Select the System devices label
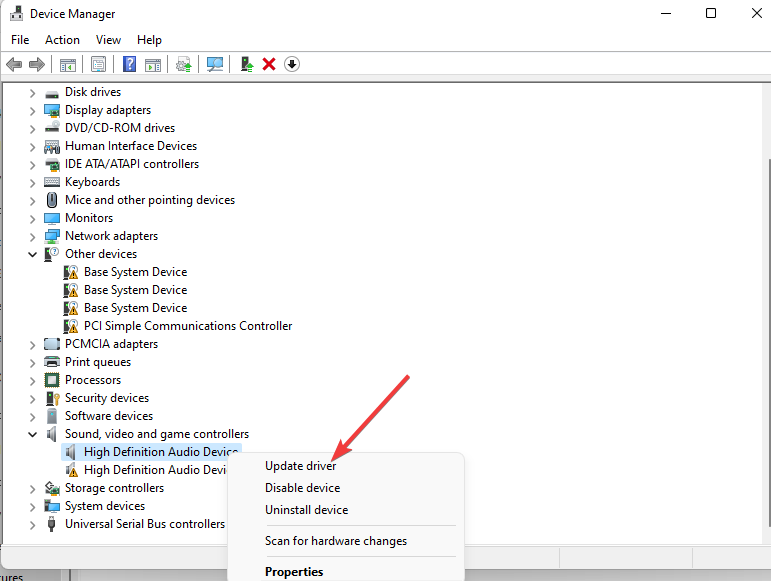The image size is (771, 581). click(x=105, y=506)
